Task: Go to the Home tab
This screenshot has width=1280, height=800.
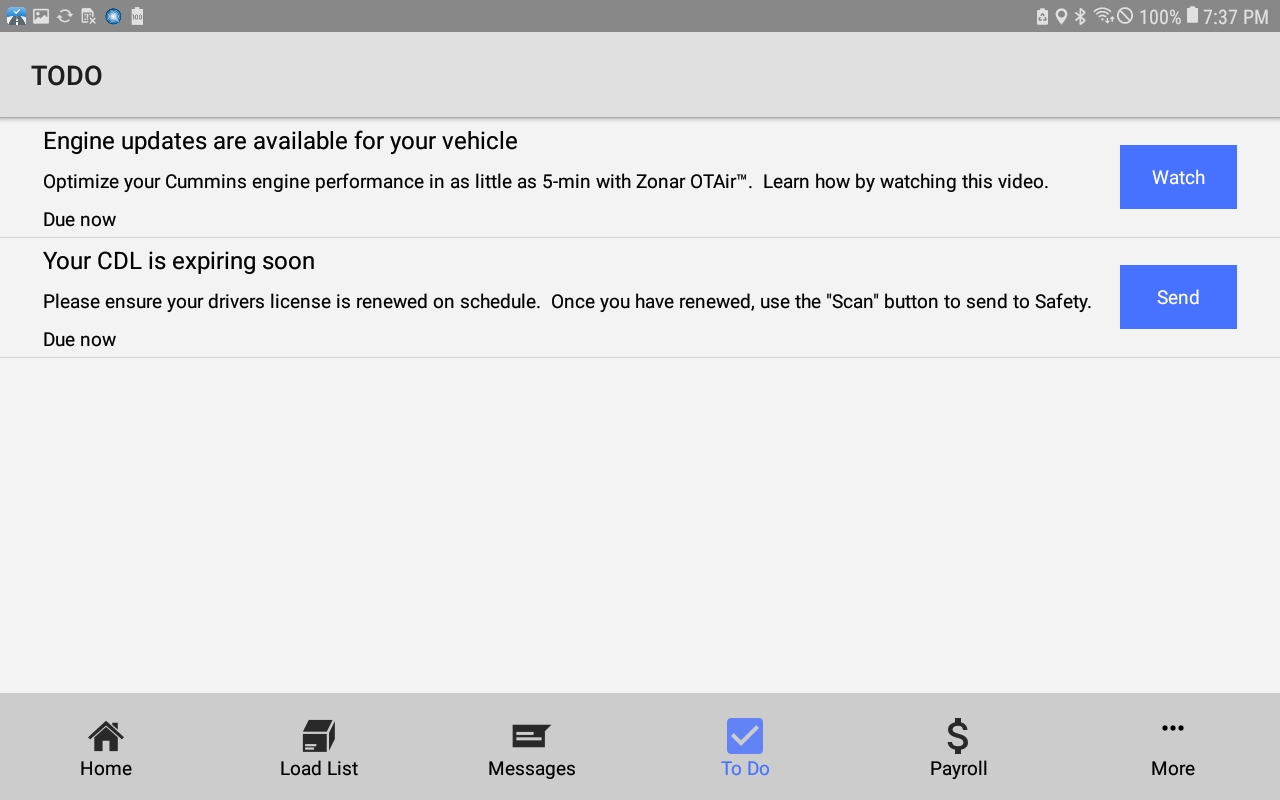Action: 106,748
